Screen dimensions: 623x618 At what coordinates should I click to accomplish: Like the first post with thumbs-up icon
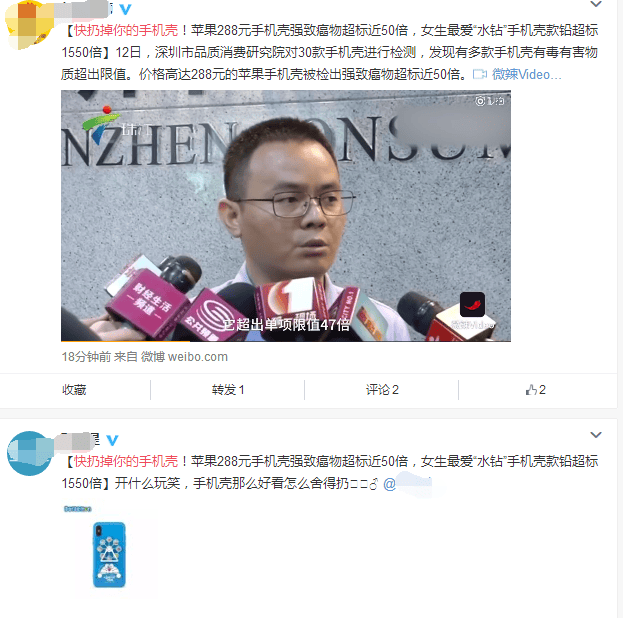(536, 389)
